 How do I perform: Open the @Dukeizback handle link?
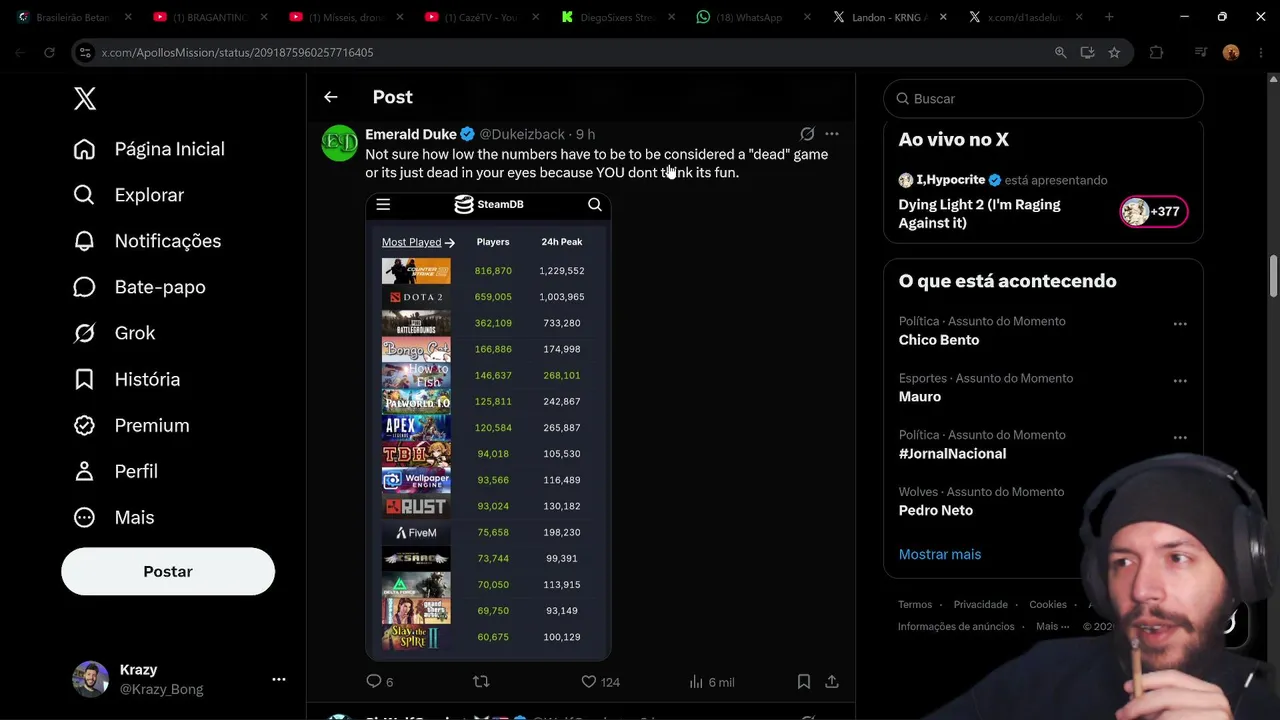[x=522, y=134]
